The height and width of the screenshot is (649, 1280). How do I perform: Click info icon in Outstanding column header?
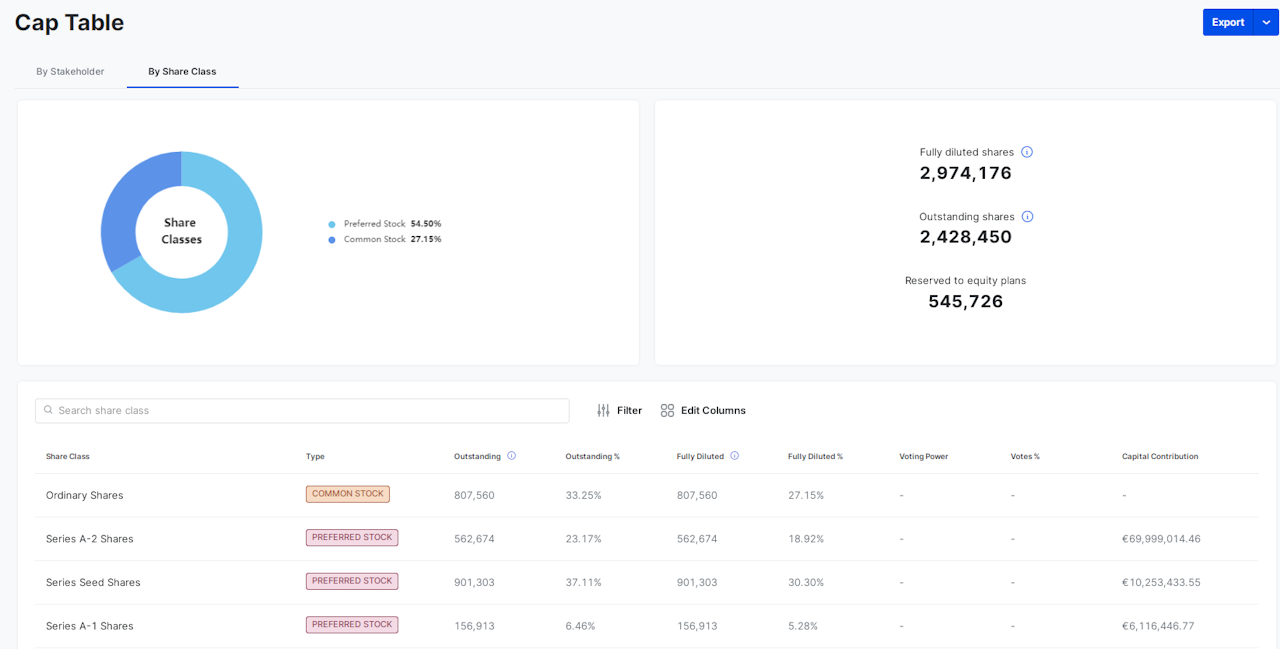tap(511, 456)
